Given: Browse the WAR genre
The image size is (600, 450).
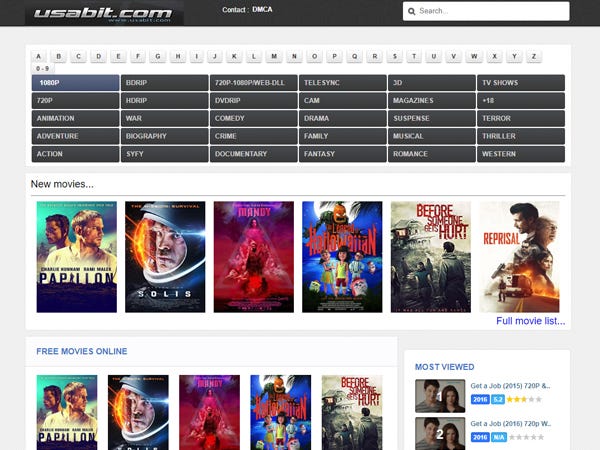Looking at the screenshot, I should (x=165, y=118).
